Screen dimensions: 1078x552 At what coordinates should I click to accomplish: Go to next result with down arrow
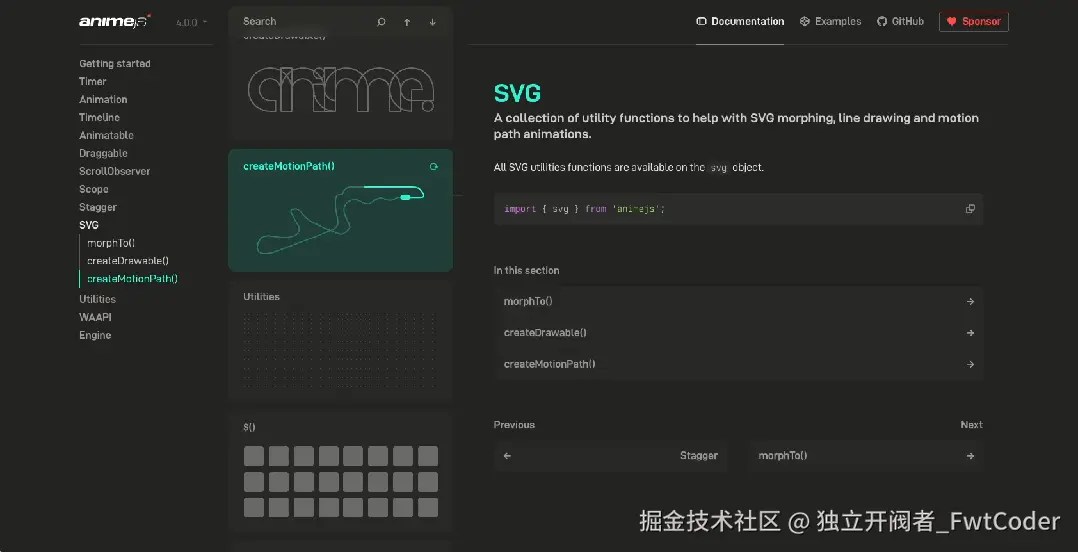(x=432, y=22)
